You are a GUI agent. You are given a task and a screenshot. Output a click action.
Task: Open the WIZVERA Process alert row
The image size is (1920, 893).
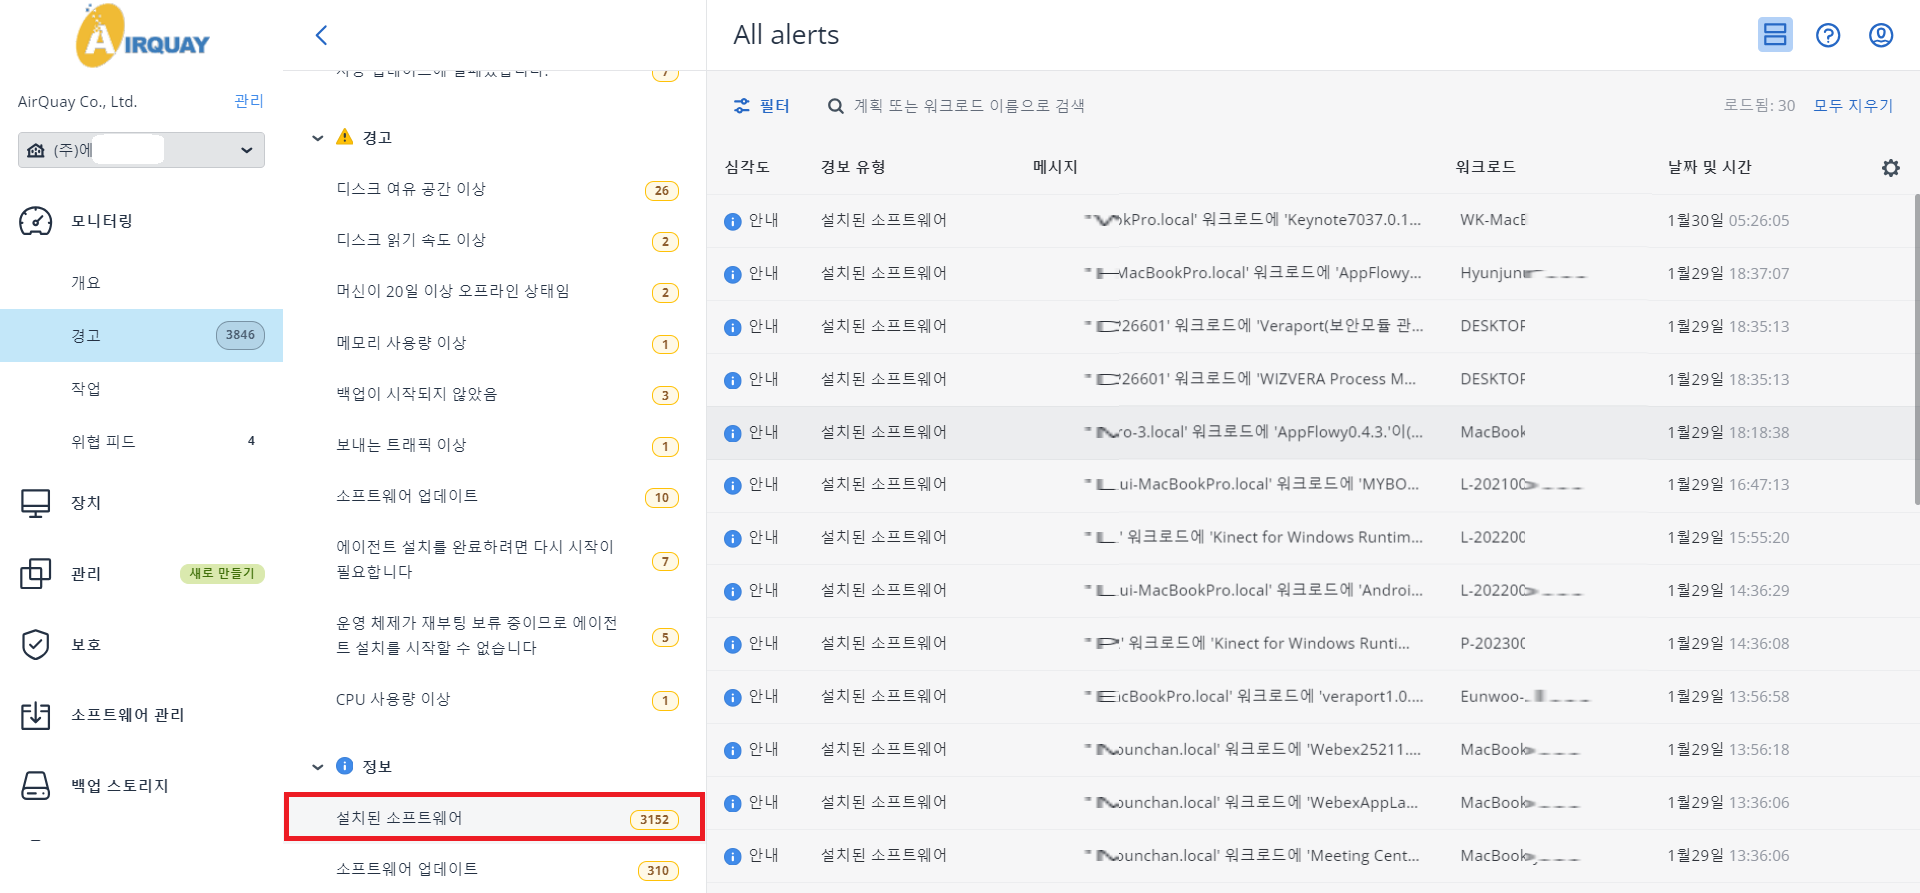1310,379
